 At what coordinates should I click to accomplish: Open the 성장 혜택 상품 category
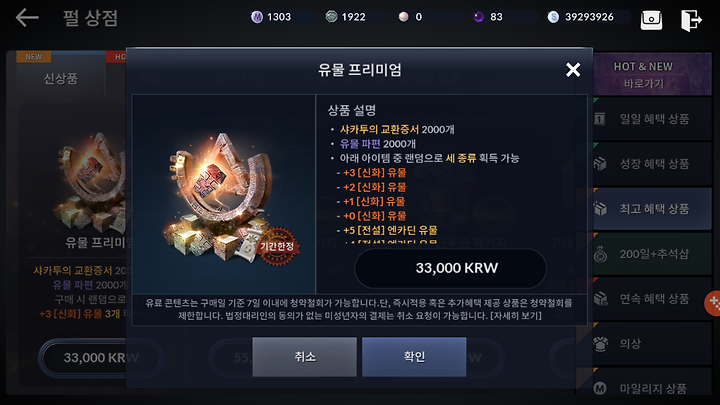coord(652,164)
